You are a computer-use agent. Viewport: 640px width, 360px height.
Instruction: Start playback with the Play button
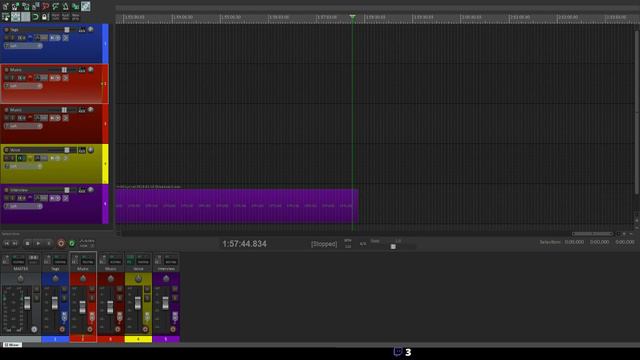(x=38, y=243)
